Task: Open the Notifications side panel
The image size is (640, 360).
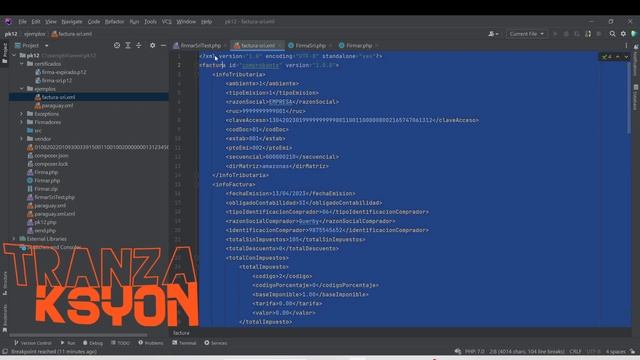Action: (x=636, y=60)
